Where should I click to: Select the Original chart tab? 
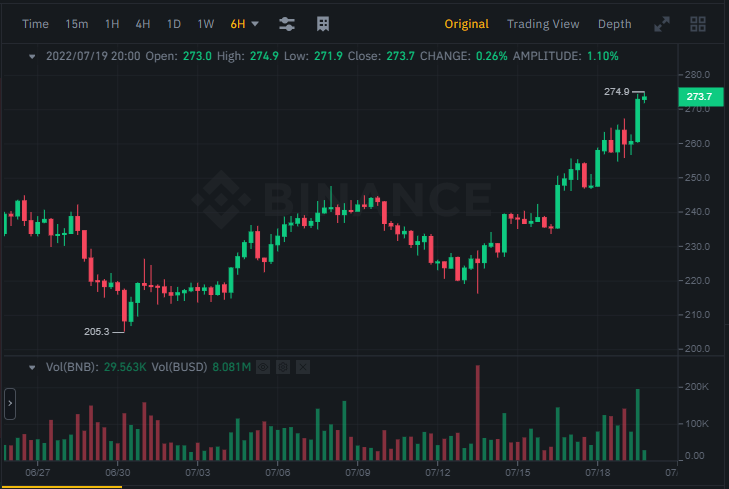click(x=466, y=24)
